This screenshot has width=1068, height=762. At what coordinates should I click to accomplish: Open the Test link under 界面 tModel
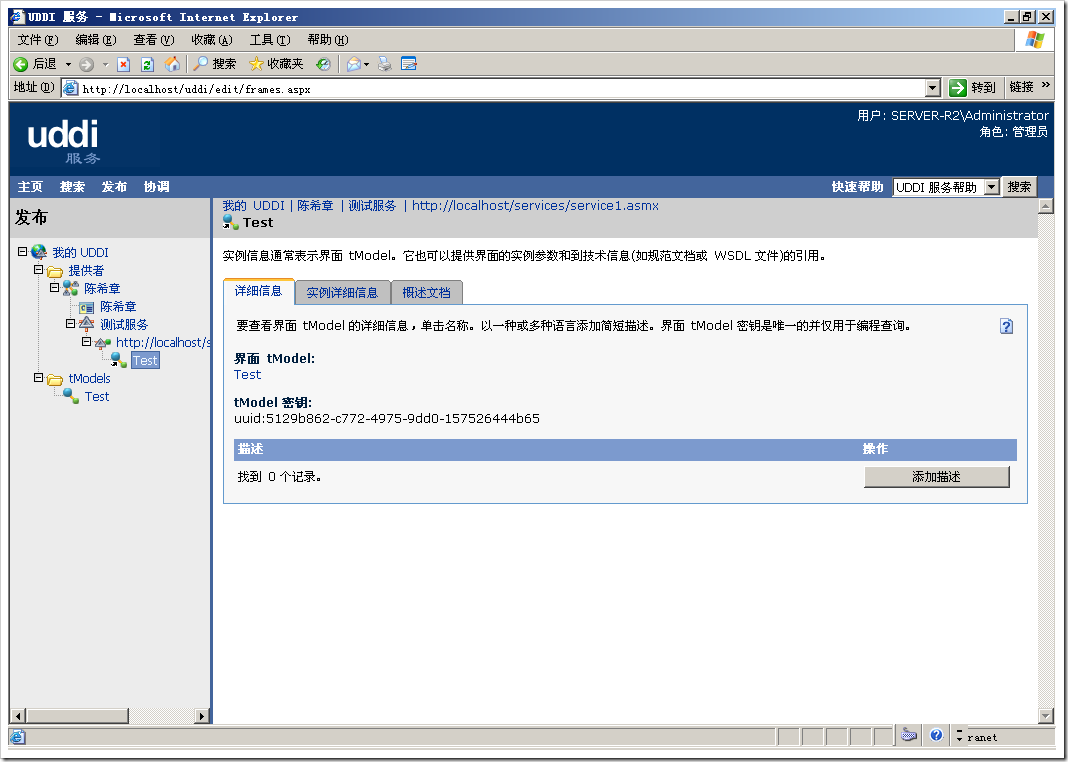247,375
